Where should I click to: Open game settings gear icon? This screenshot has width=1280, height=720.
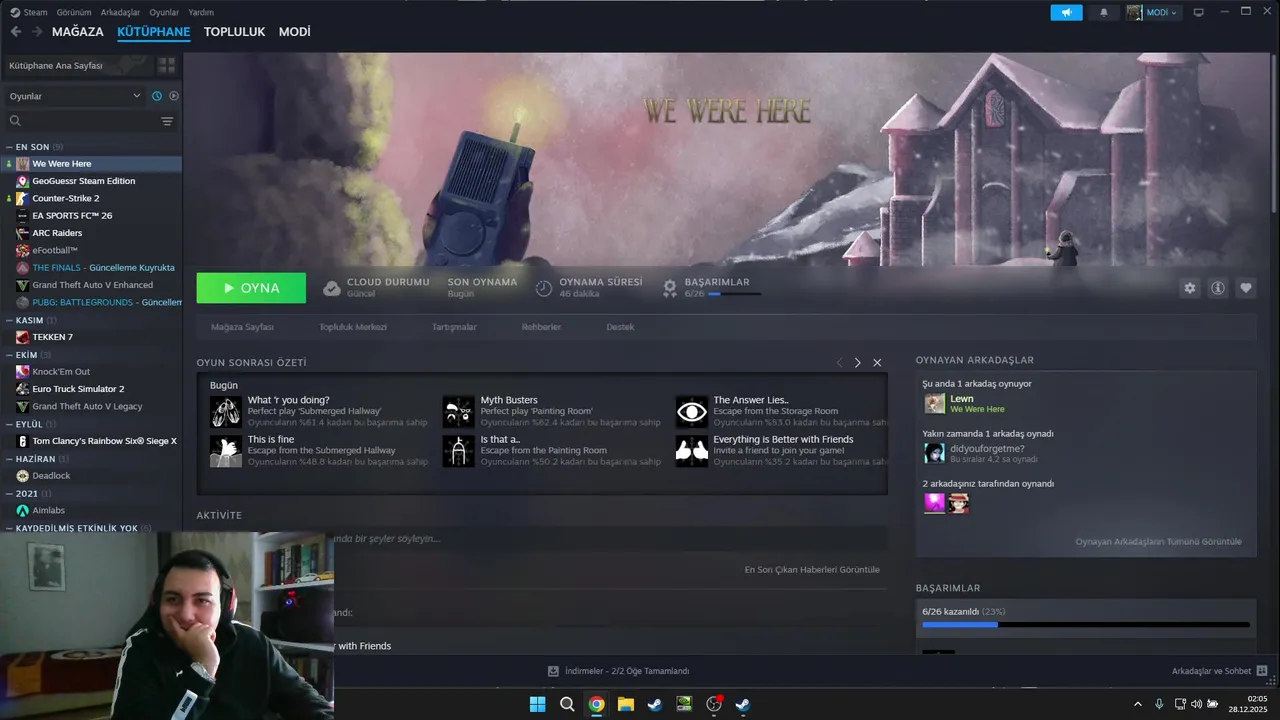[x=1190, y=288]
